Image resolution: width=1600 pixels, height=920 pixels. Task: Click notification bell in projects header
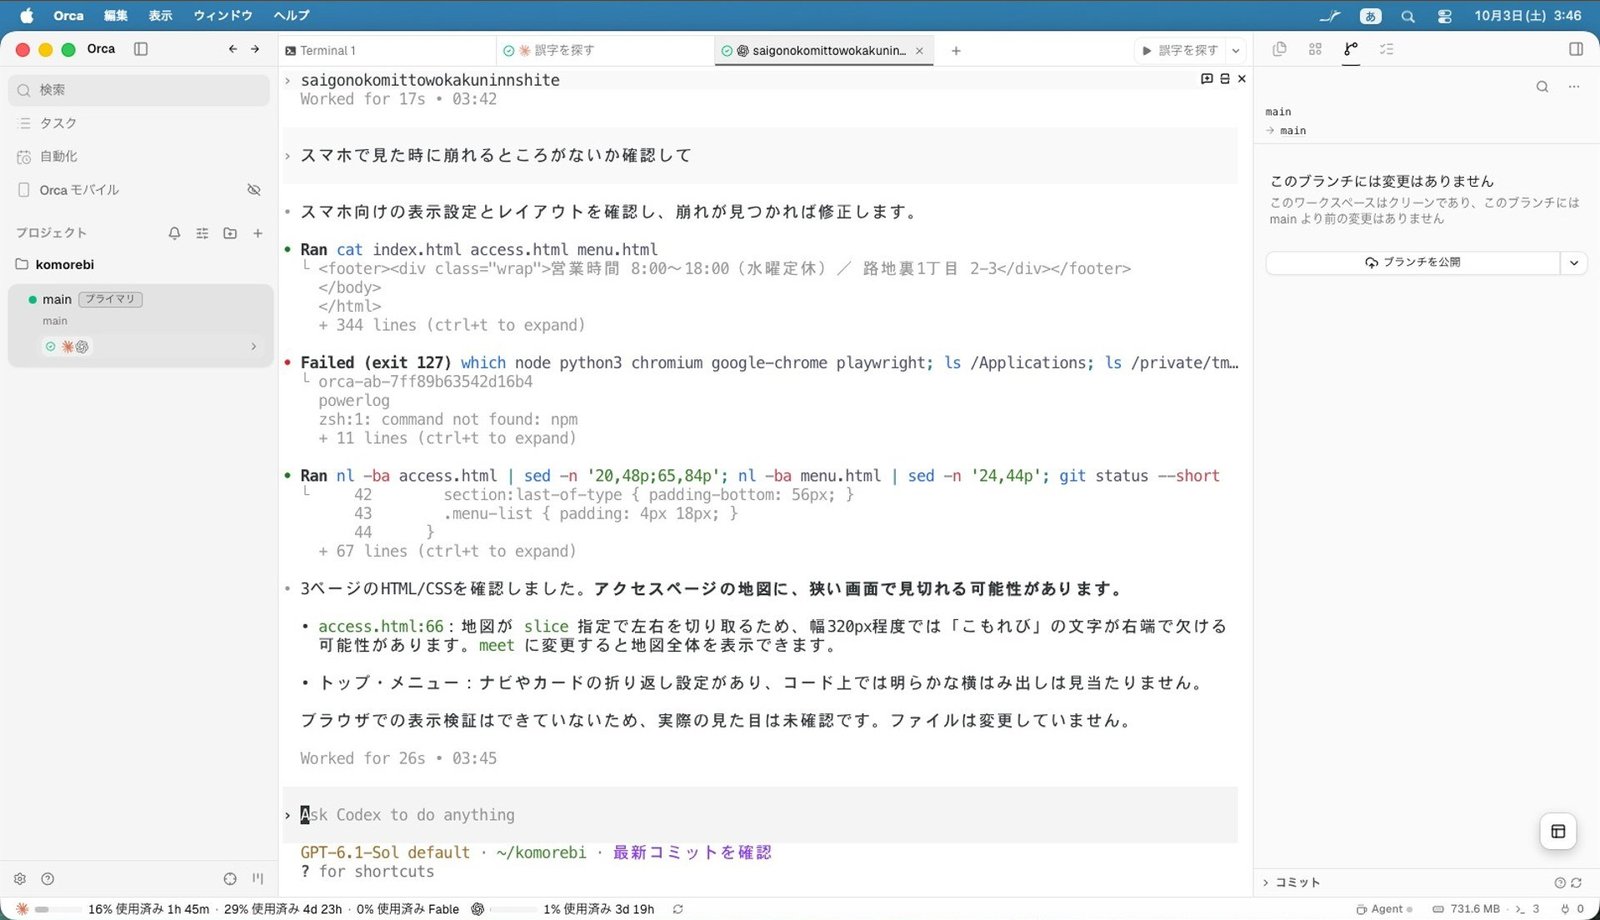174,233
